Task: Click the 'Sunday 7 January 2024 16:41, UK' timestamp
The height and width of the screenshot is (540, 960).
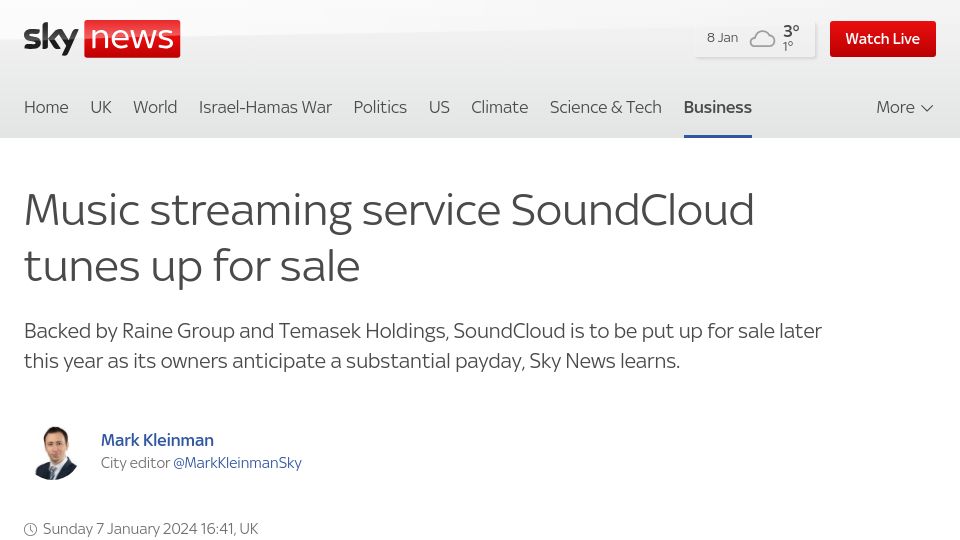Action: (151, 529)
